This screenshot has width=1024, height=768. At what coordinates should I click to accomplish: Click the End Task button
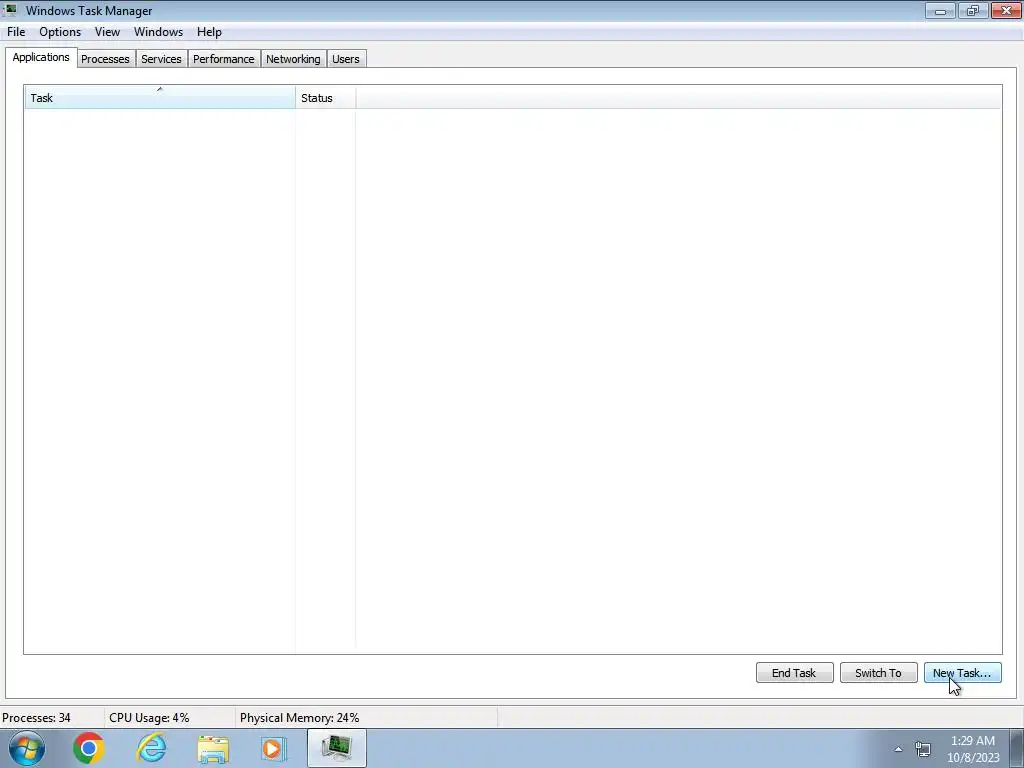[794, 673]
